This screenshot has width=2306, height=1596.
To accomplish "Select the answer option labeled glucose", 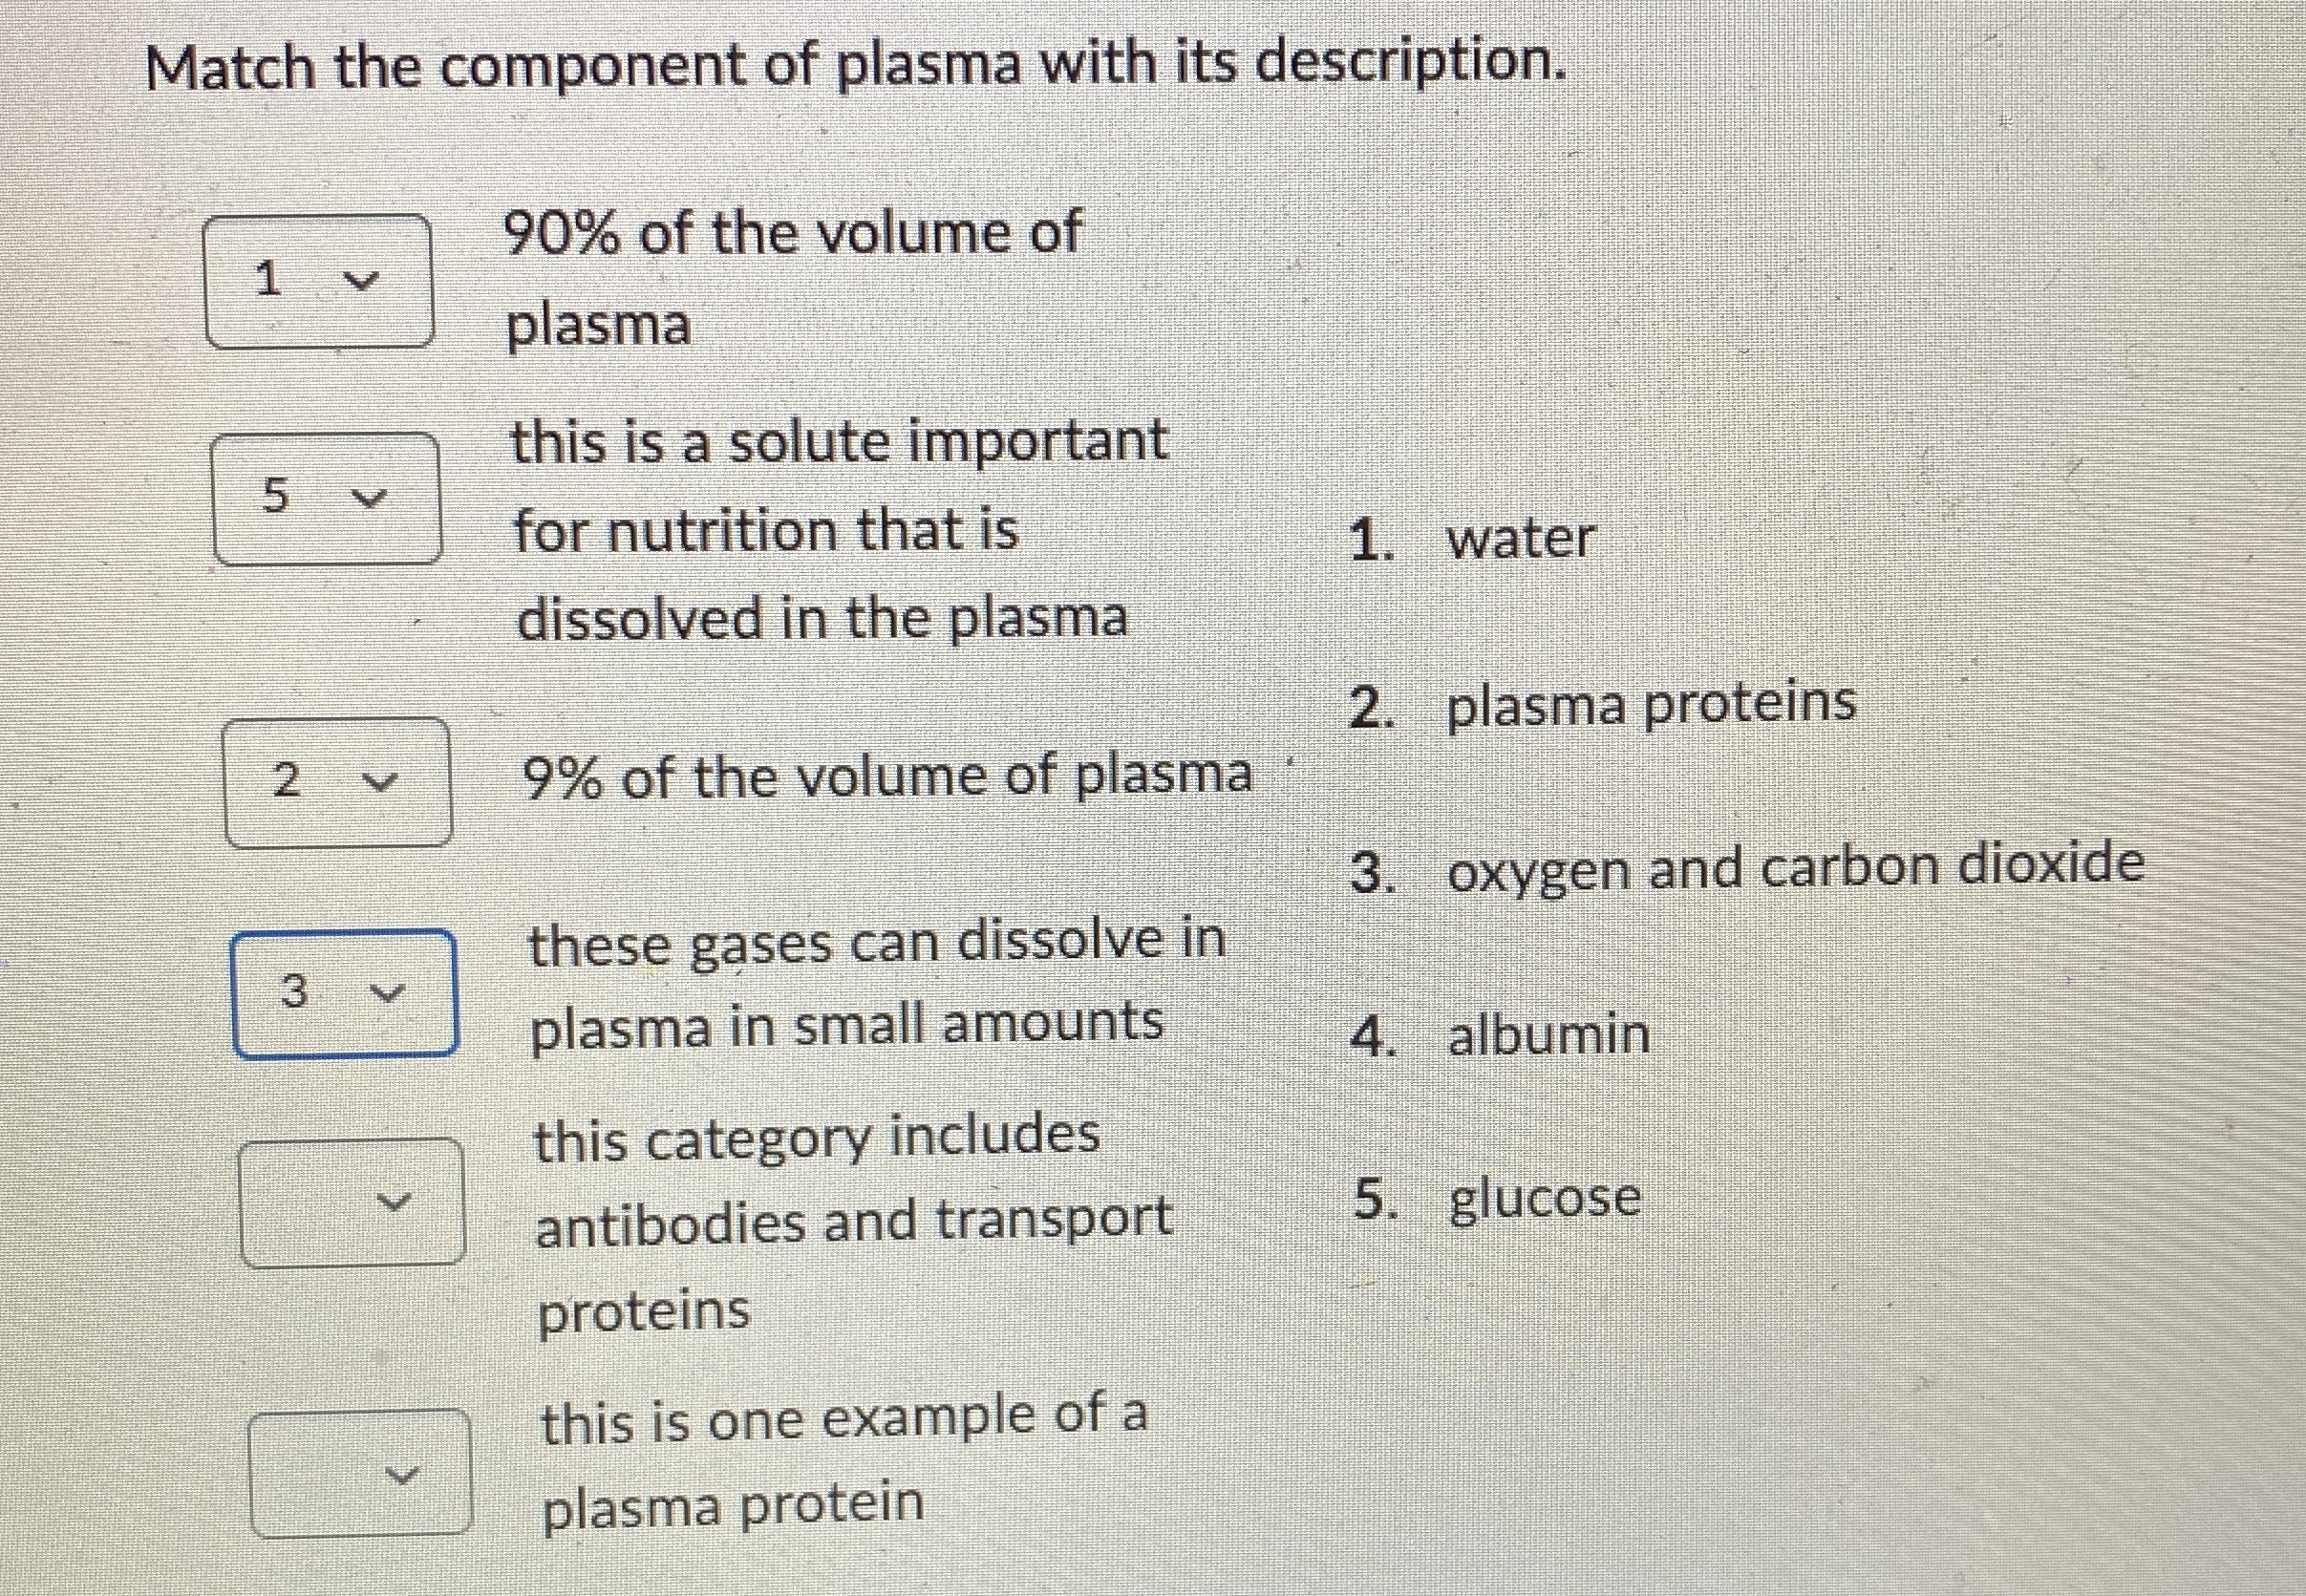I will pyautogui.click(x=1545, y=1200).
